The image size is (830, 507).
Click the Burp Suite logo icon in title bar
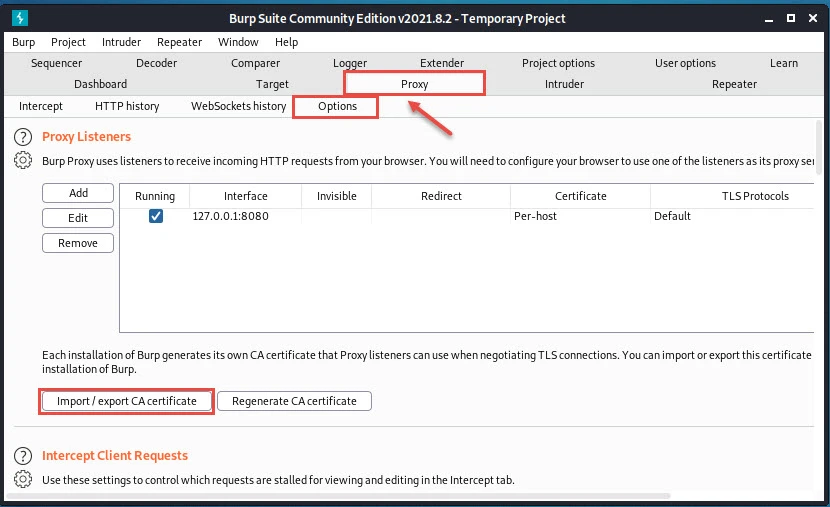(20, 18)
